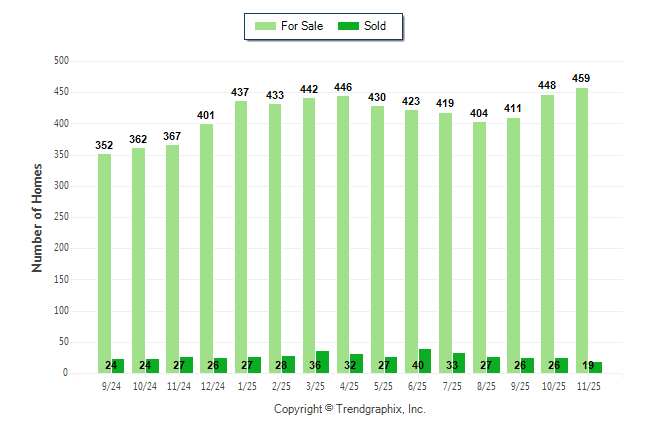Click the Number of Homes axis title
Image resolution: width=646 pixels, height=434 pixels.
[37, 217]
